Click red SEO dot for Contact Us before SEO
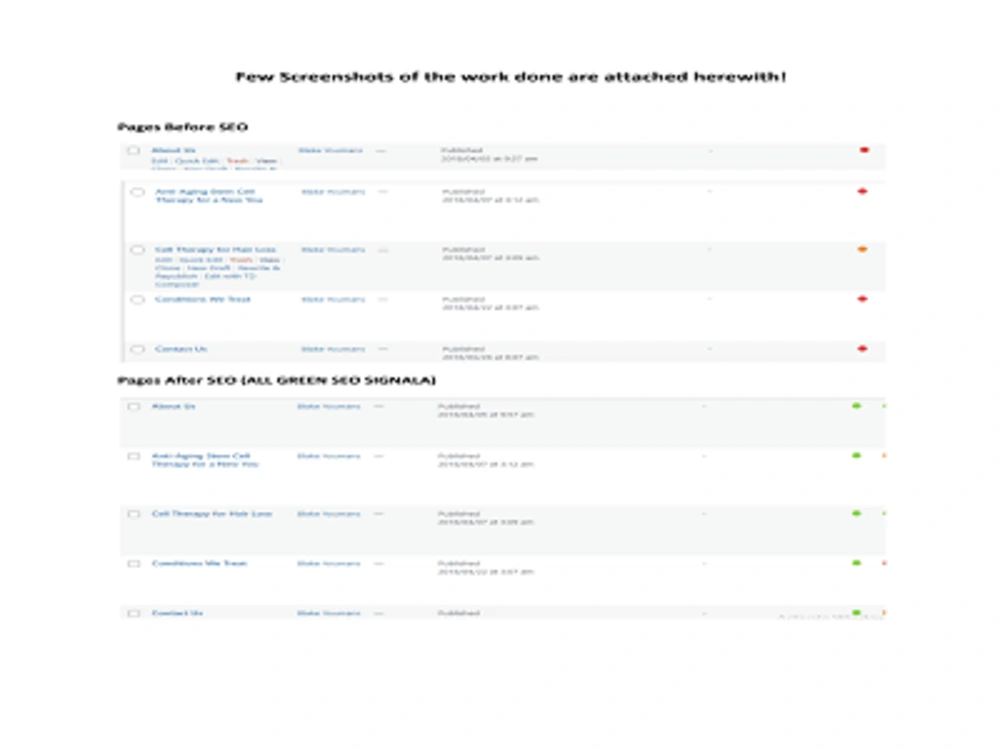1000x750 pixels. (862, 349)
